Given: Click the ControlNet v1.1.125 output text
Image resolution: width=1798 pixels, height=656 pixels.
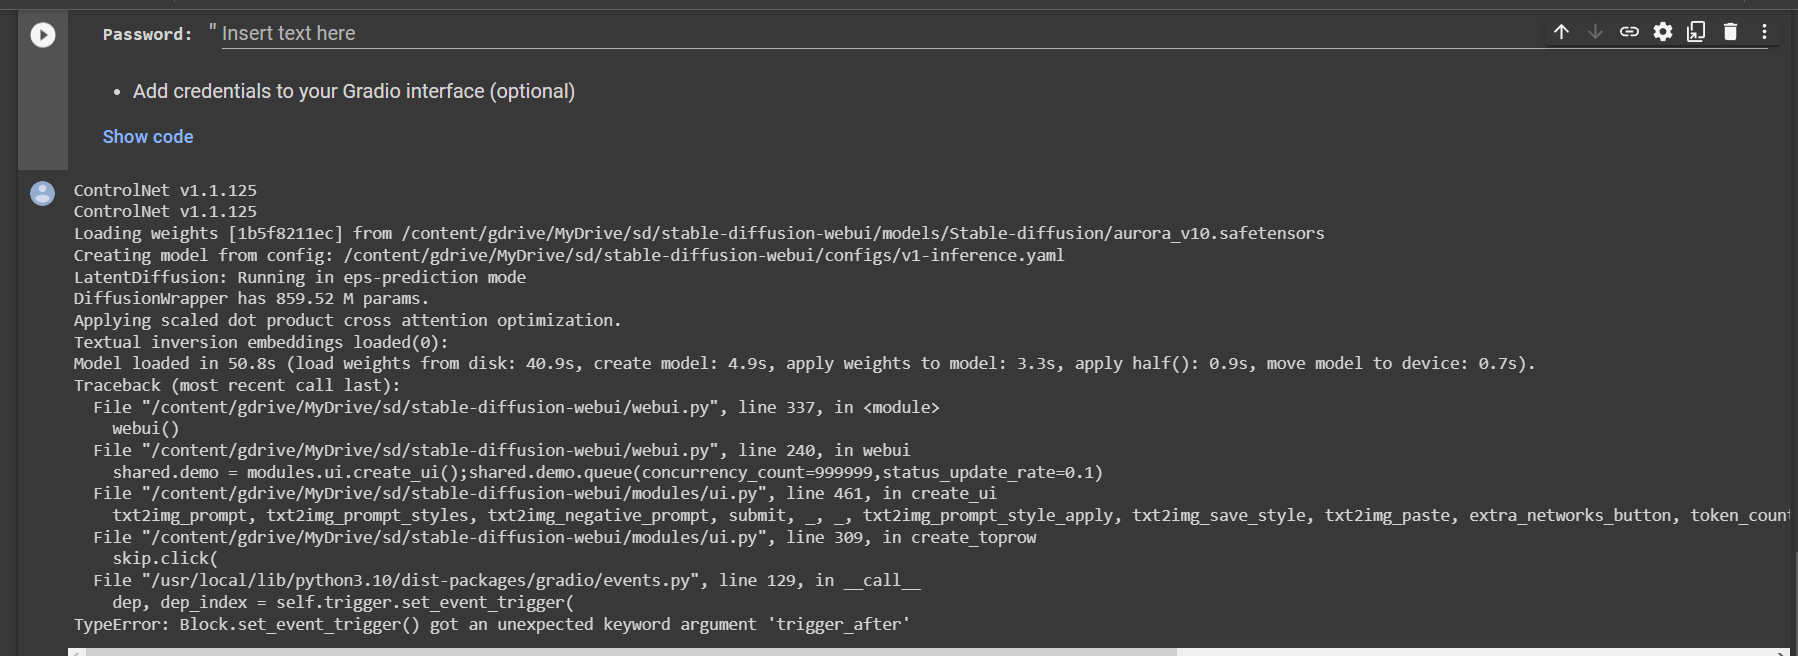Looking at the screenshot, I should tap(165, 190).
